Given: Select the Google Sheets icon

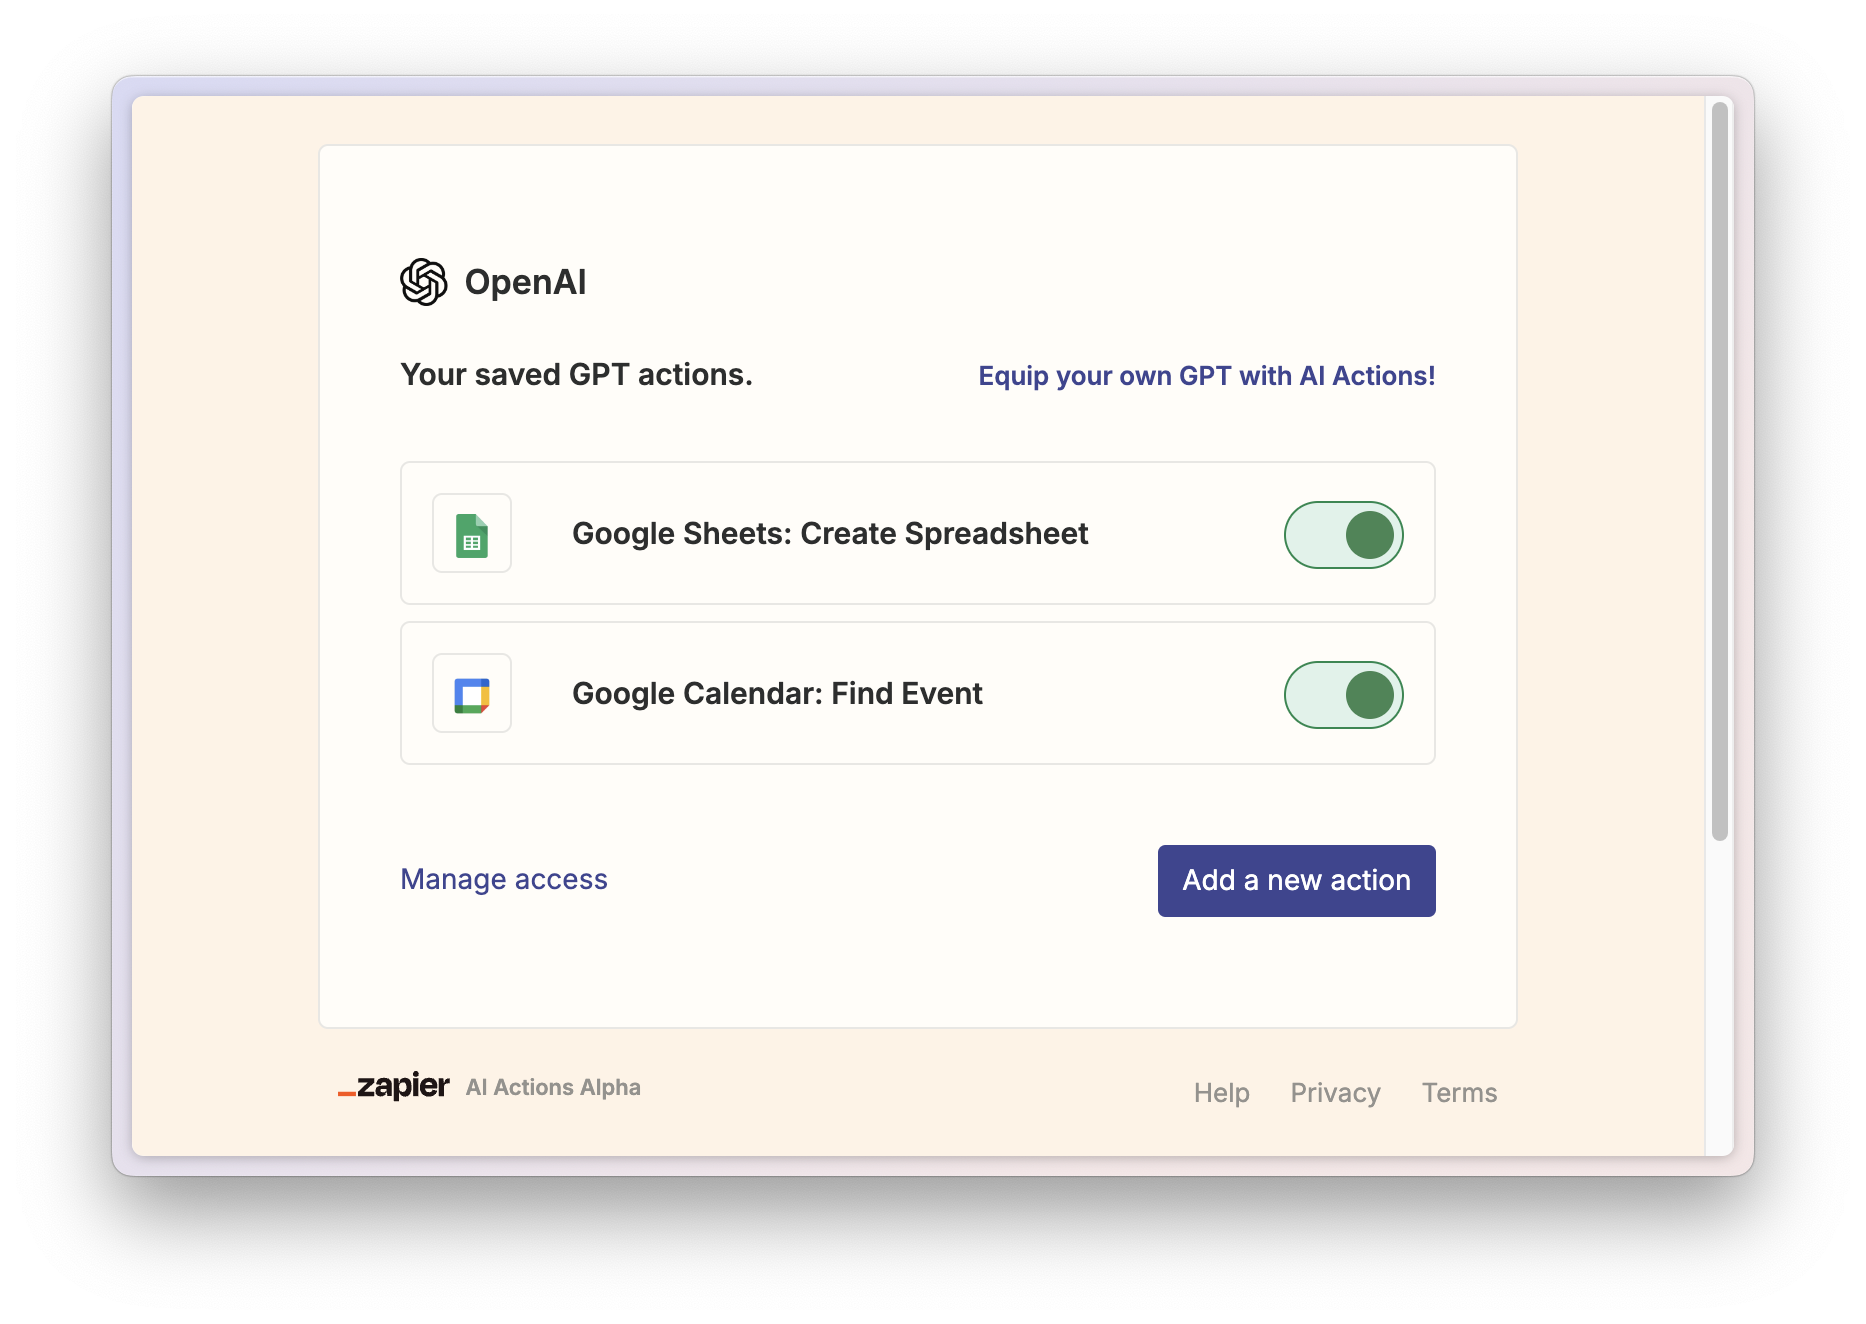Looking at the screenshot, I should (471, 534).
